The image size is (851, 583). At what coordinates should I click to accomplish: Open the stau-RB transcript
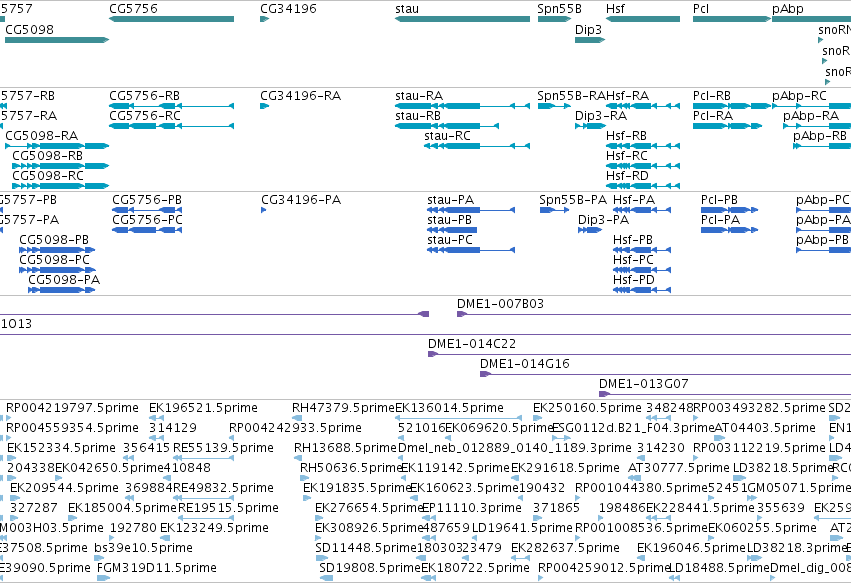coord(447,126)
